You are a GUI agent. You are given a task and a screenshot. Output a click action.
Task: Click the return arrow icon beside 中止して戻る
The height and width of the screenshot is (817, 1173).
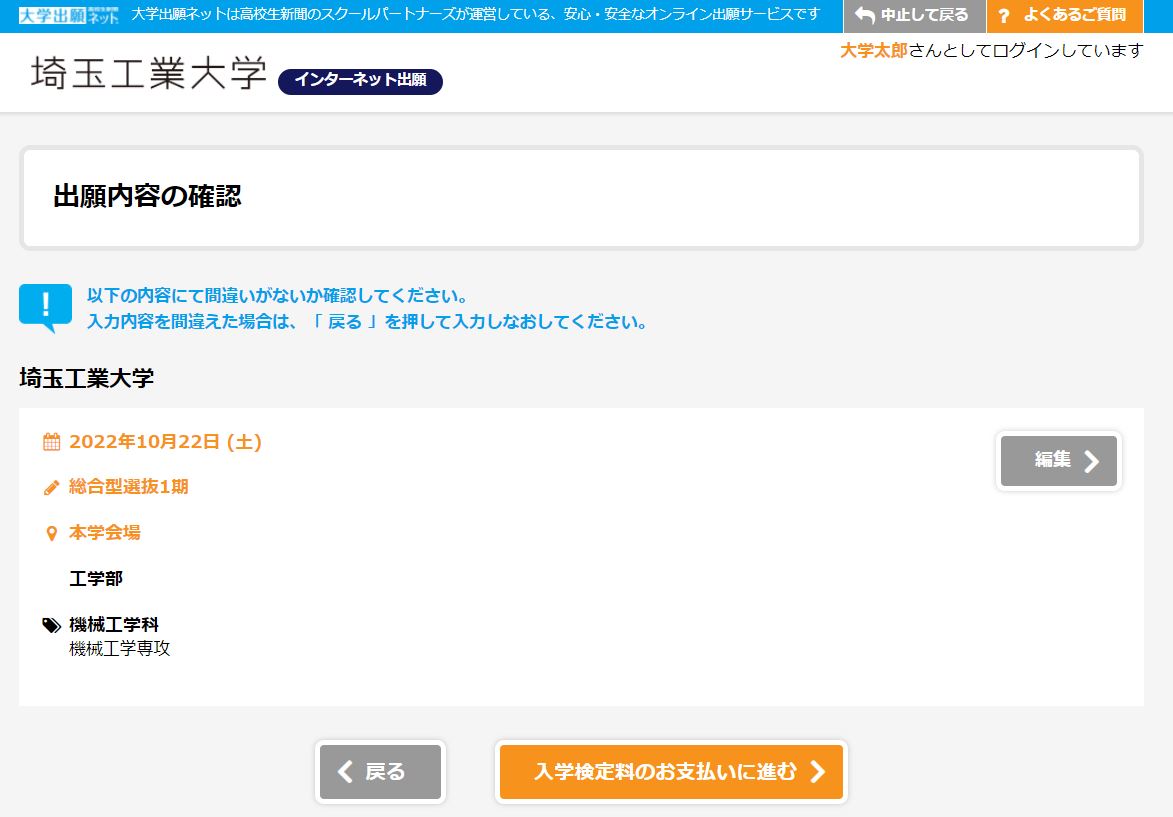[x=865, y=16]
